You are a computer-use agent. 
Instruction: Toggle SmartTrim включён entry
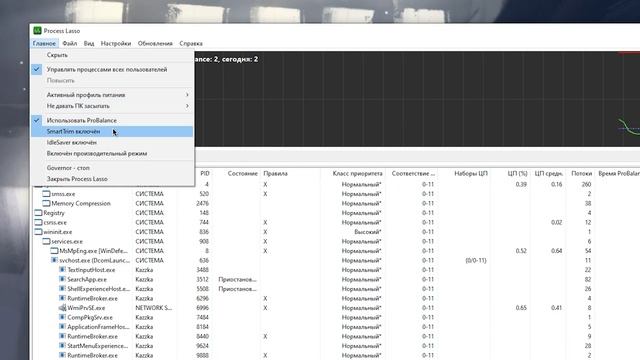coord(112,131)
